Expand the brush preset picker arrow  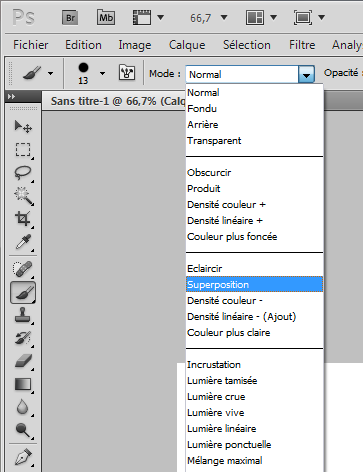(x=102, y=73)
